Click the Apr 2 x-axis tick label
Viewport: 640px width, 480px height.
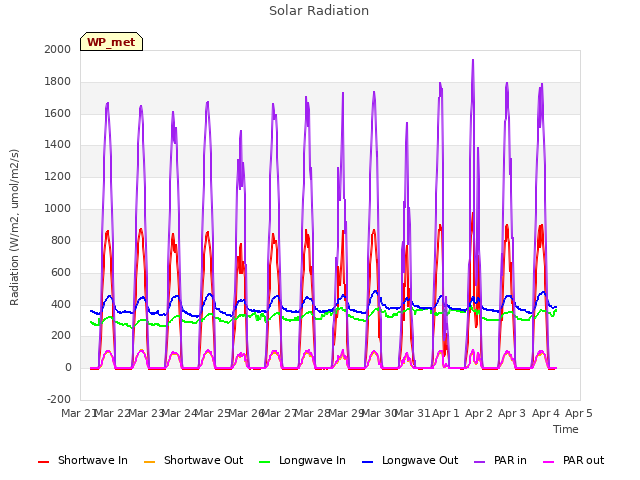pos(479,413)
